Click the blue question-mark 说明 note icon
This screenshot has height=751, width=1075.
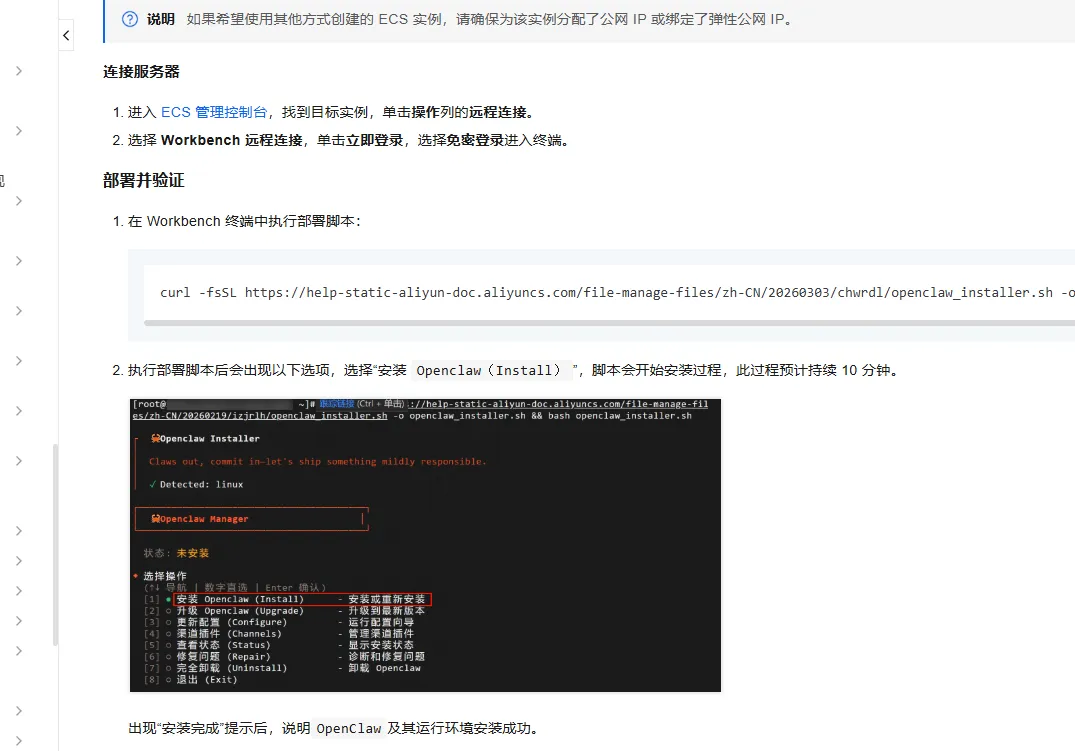pos(130,19)
